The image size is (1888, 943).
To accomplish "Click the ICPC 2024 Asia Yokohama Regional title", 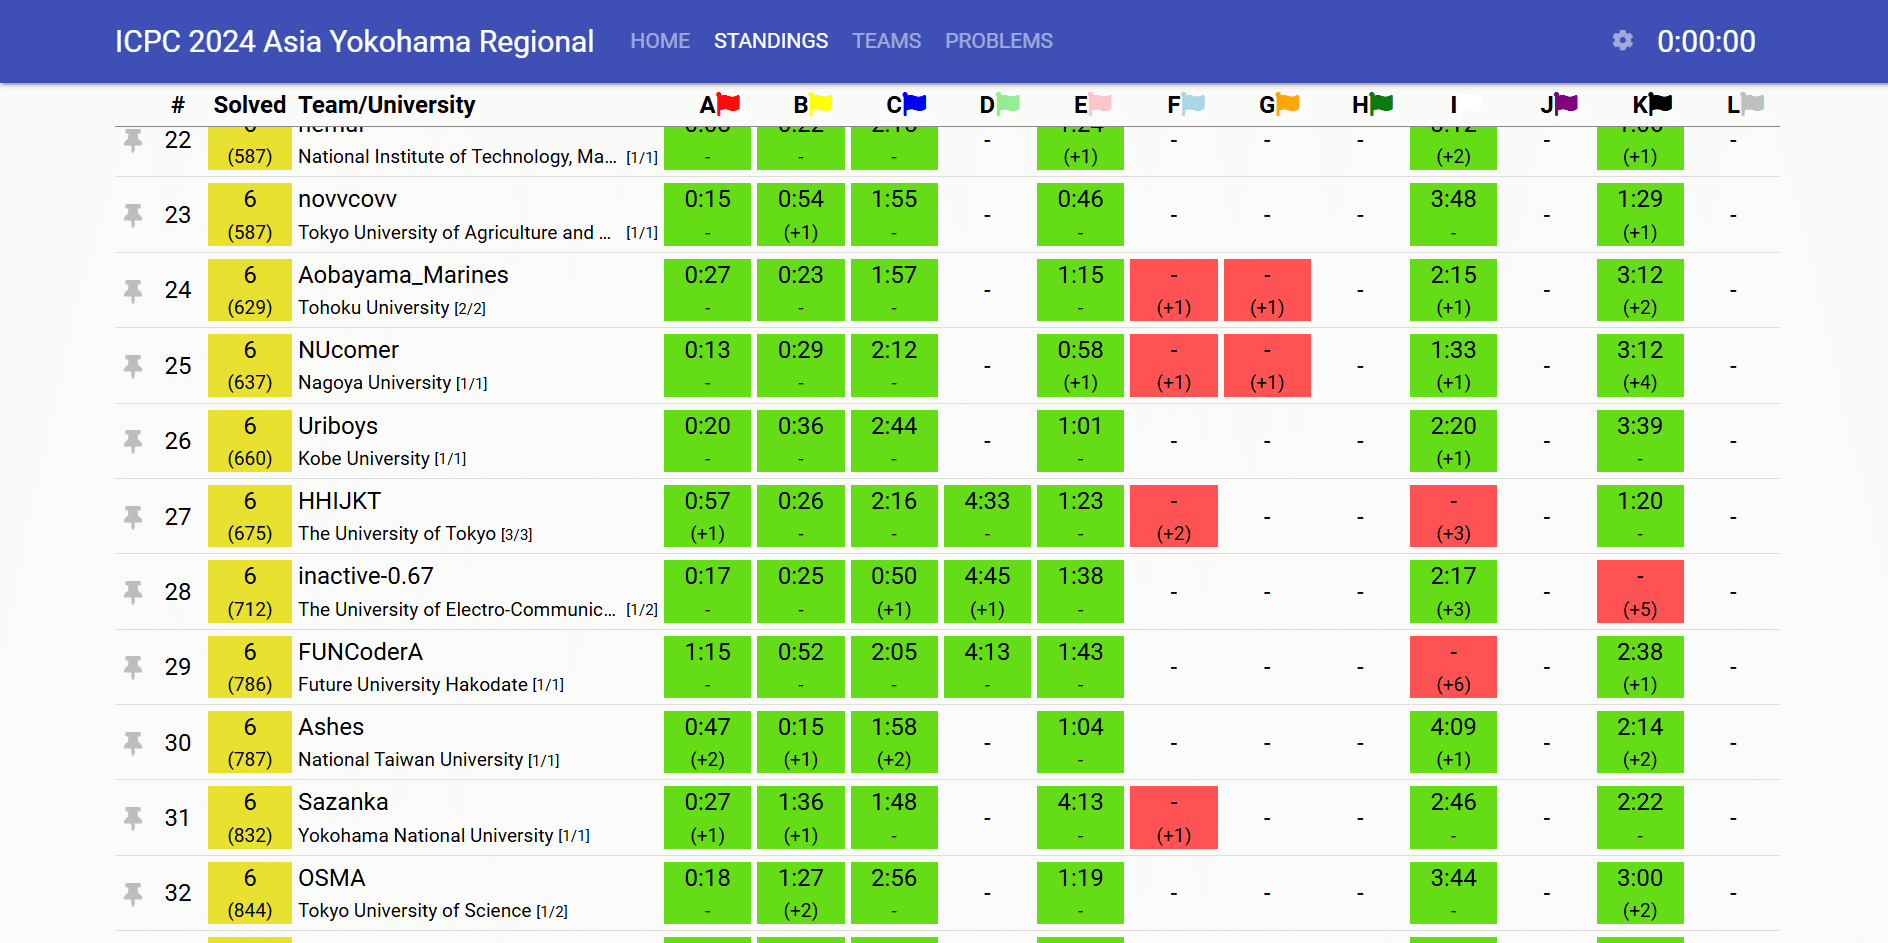I will pos(354,41).
